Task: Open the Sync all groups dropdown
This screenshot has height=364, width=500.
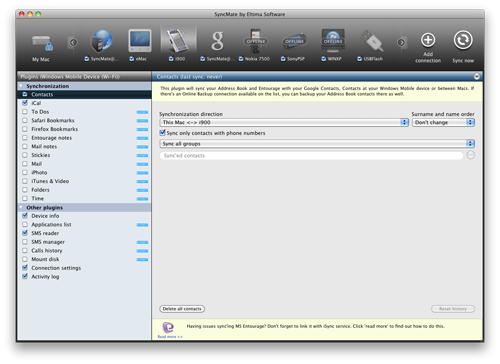Action: 317,144
